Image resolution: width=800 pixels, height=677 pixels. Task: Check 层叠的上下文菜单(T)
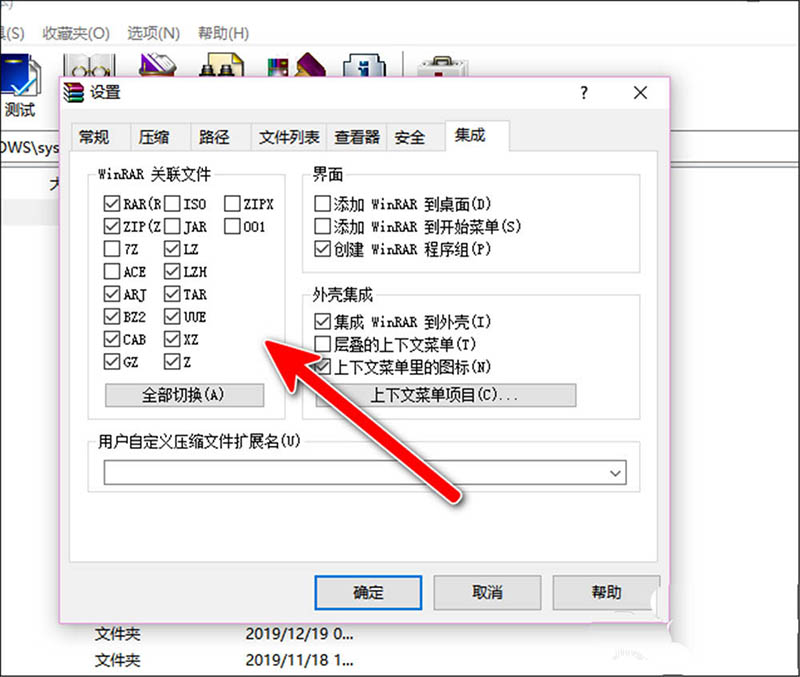tap(322, 344)
